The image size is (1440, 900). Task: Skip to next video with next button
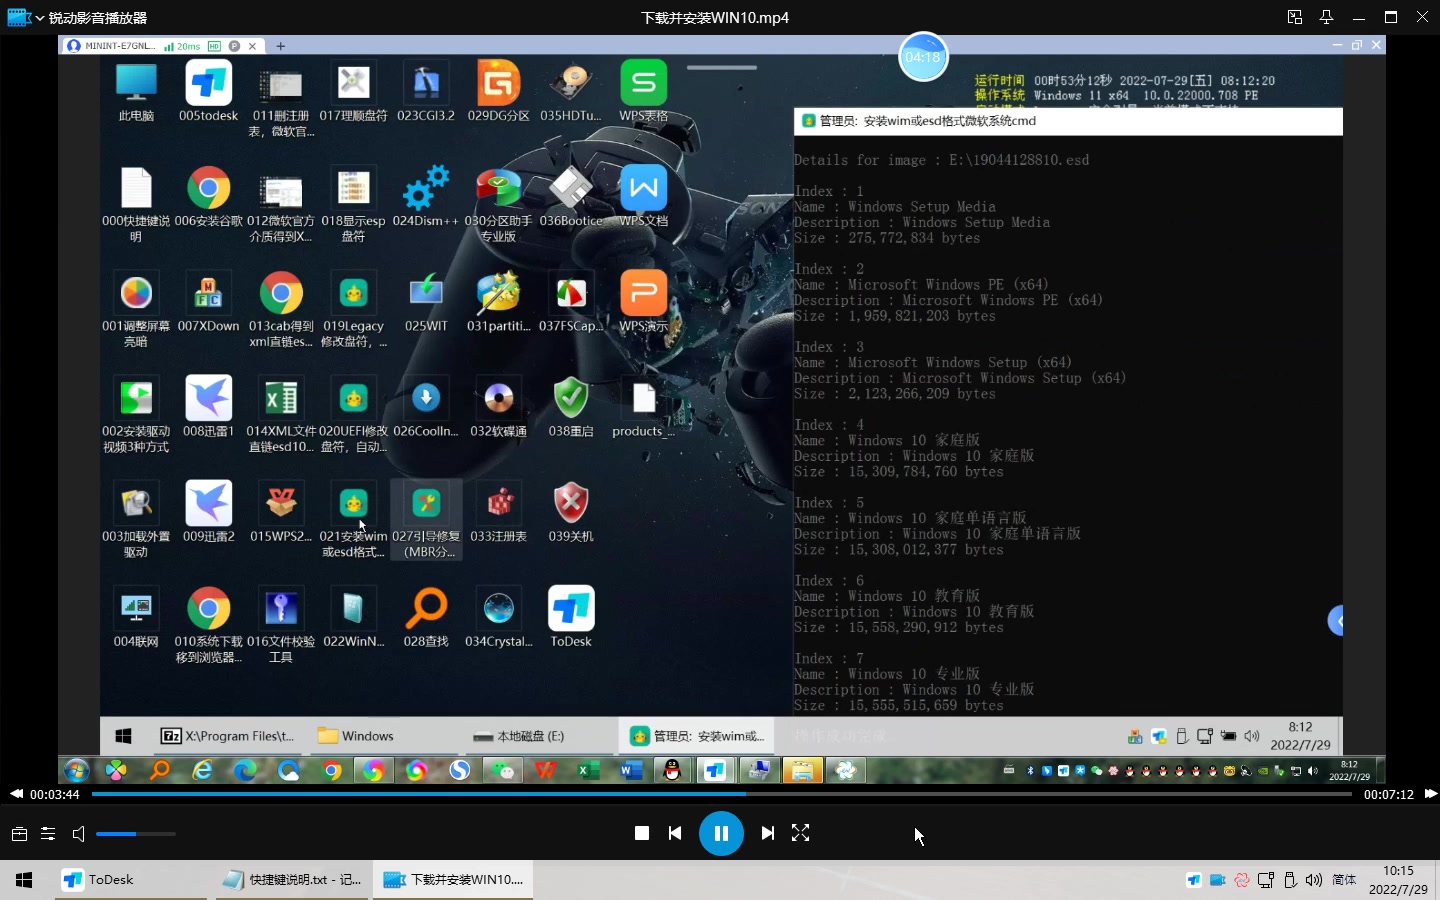pos(767,832)
